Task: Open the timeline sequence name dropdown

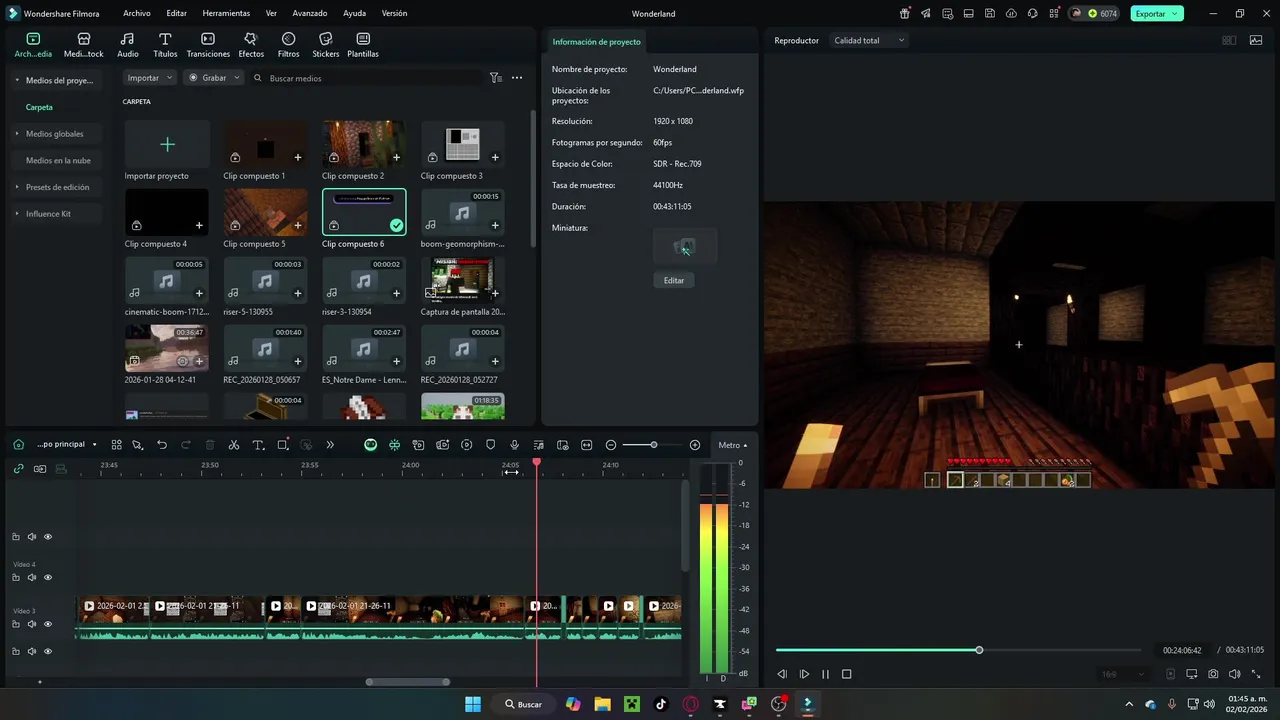Action: click(x=67, y=445)
